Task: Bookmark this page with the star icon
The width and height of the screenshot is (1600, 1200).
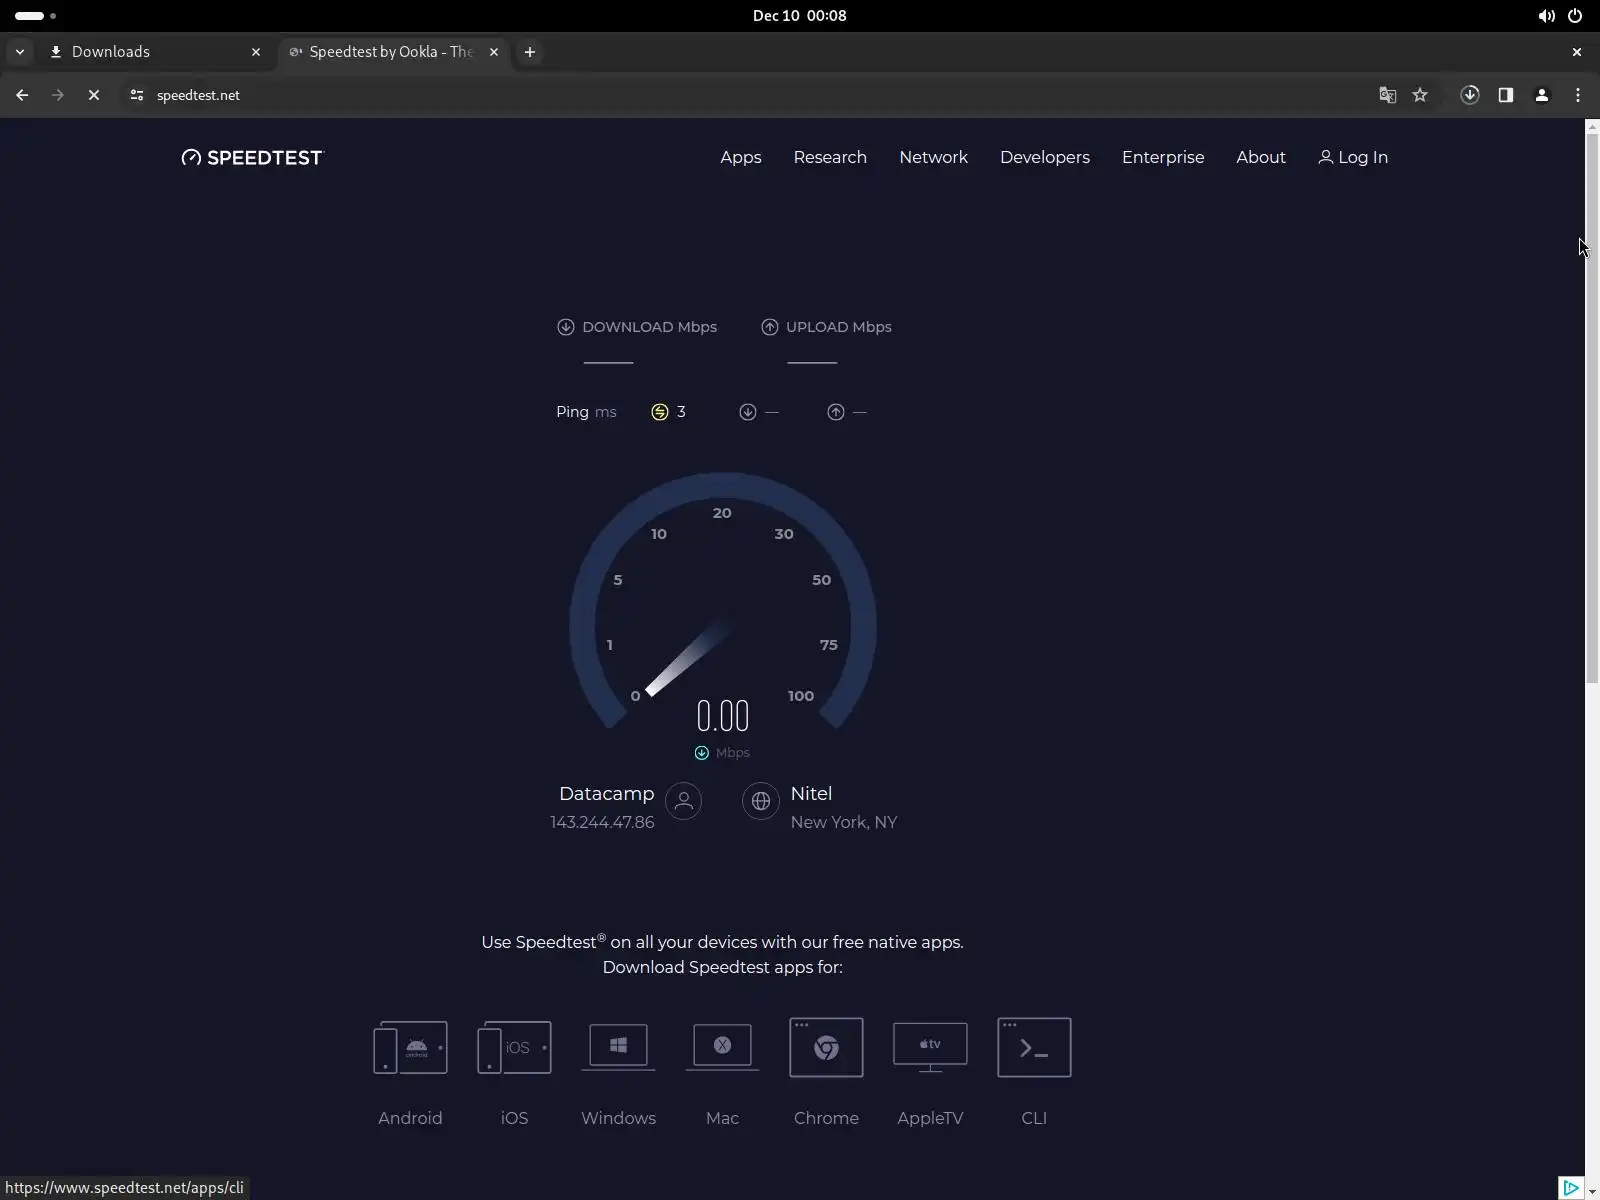Action: click(x=1420, y=95)
